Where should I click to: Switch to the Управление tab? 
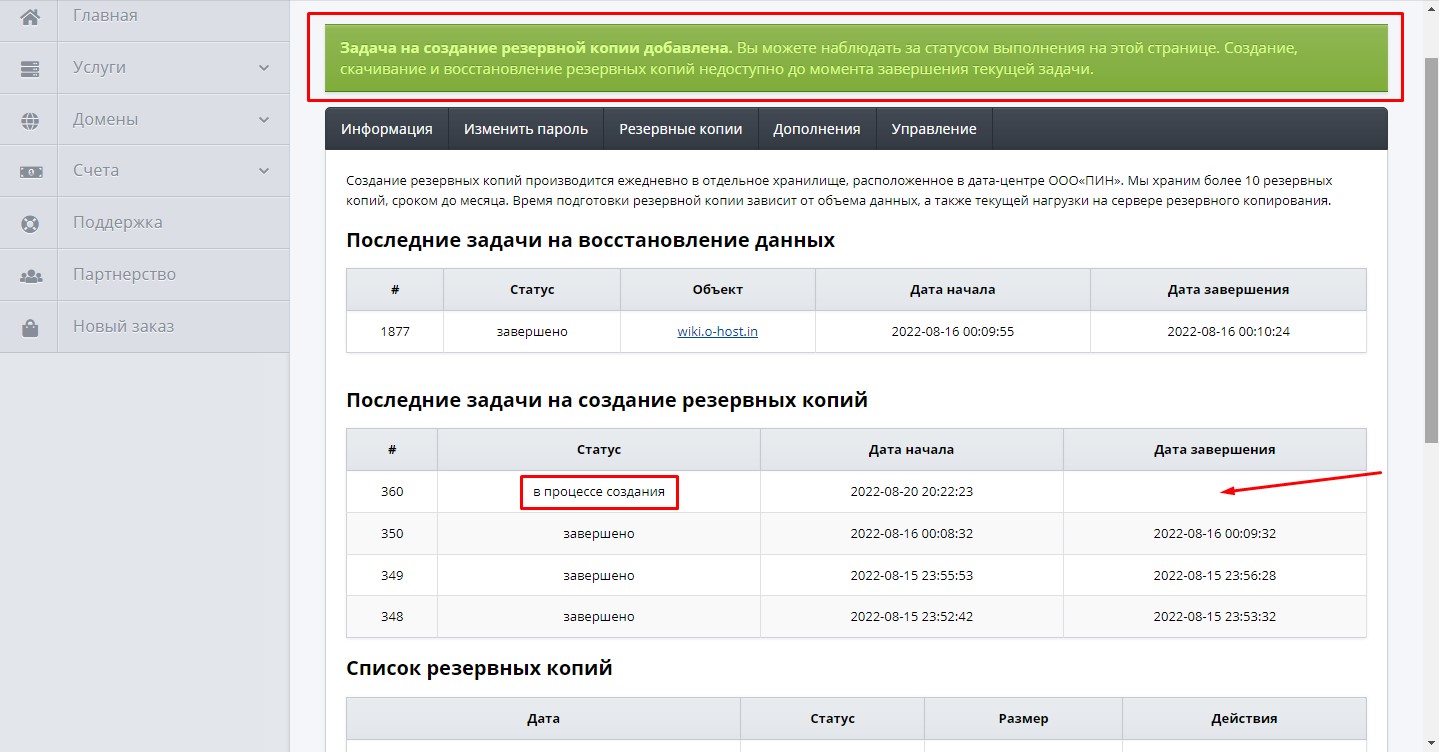tap(934, 129)
